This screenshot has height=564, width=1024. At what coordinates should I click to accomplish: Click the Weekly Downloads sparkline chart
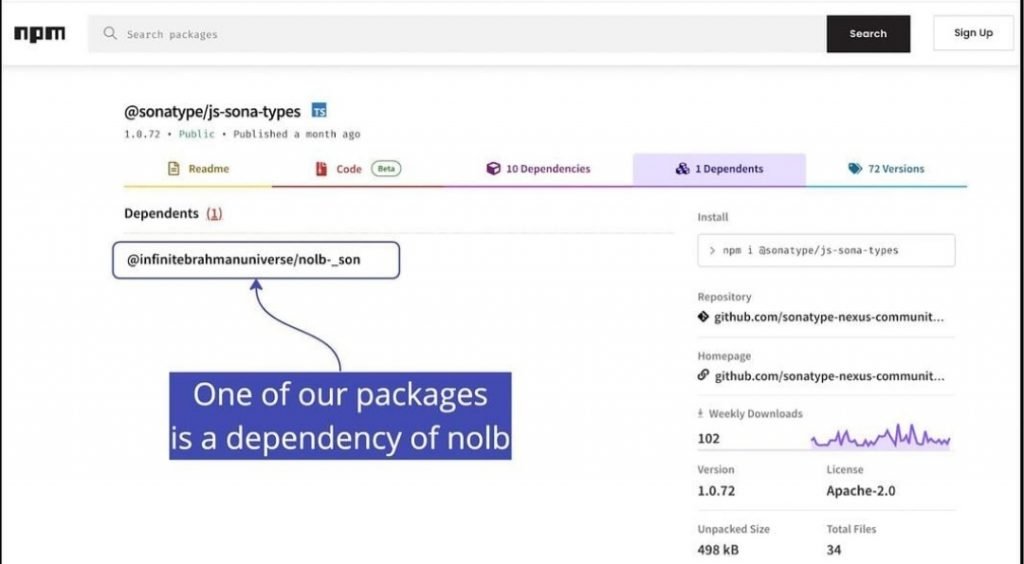880,436
